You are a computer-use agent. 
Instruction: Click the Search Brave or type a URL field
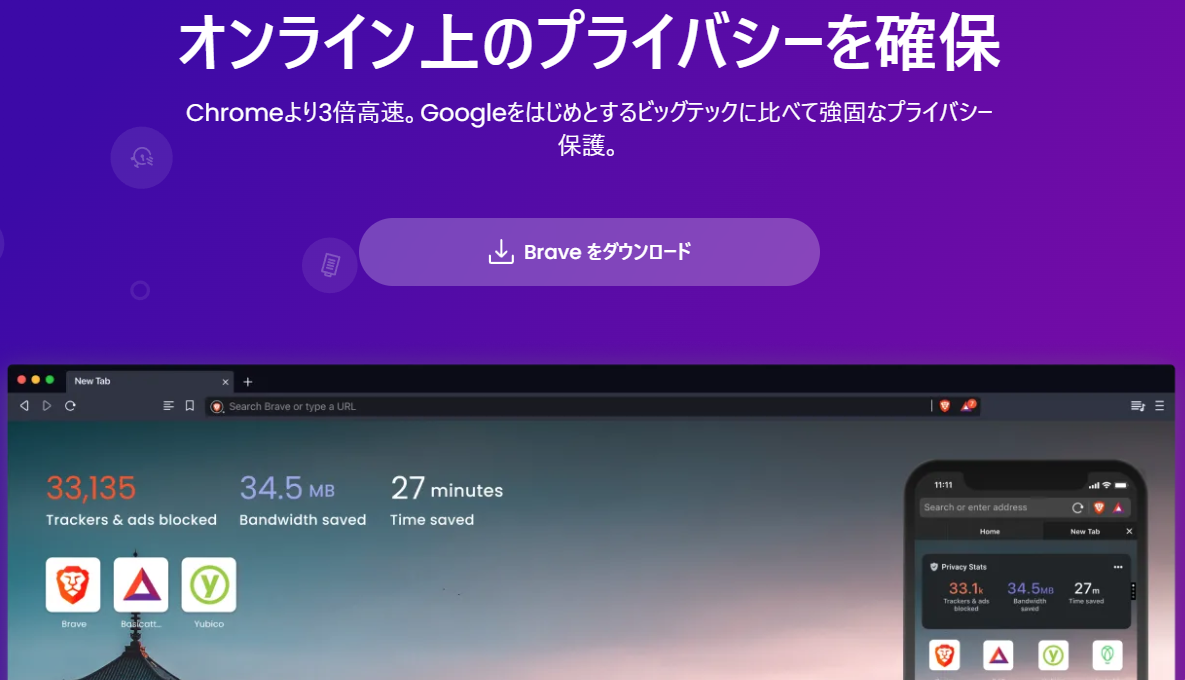570,406
